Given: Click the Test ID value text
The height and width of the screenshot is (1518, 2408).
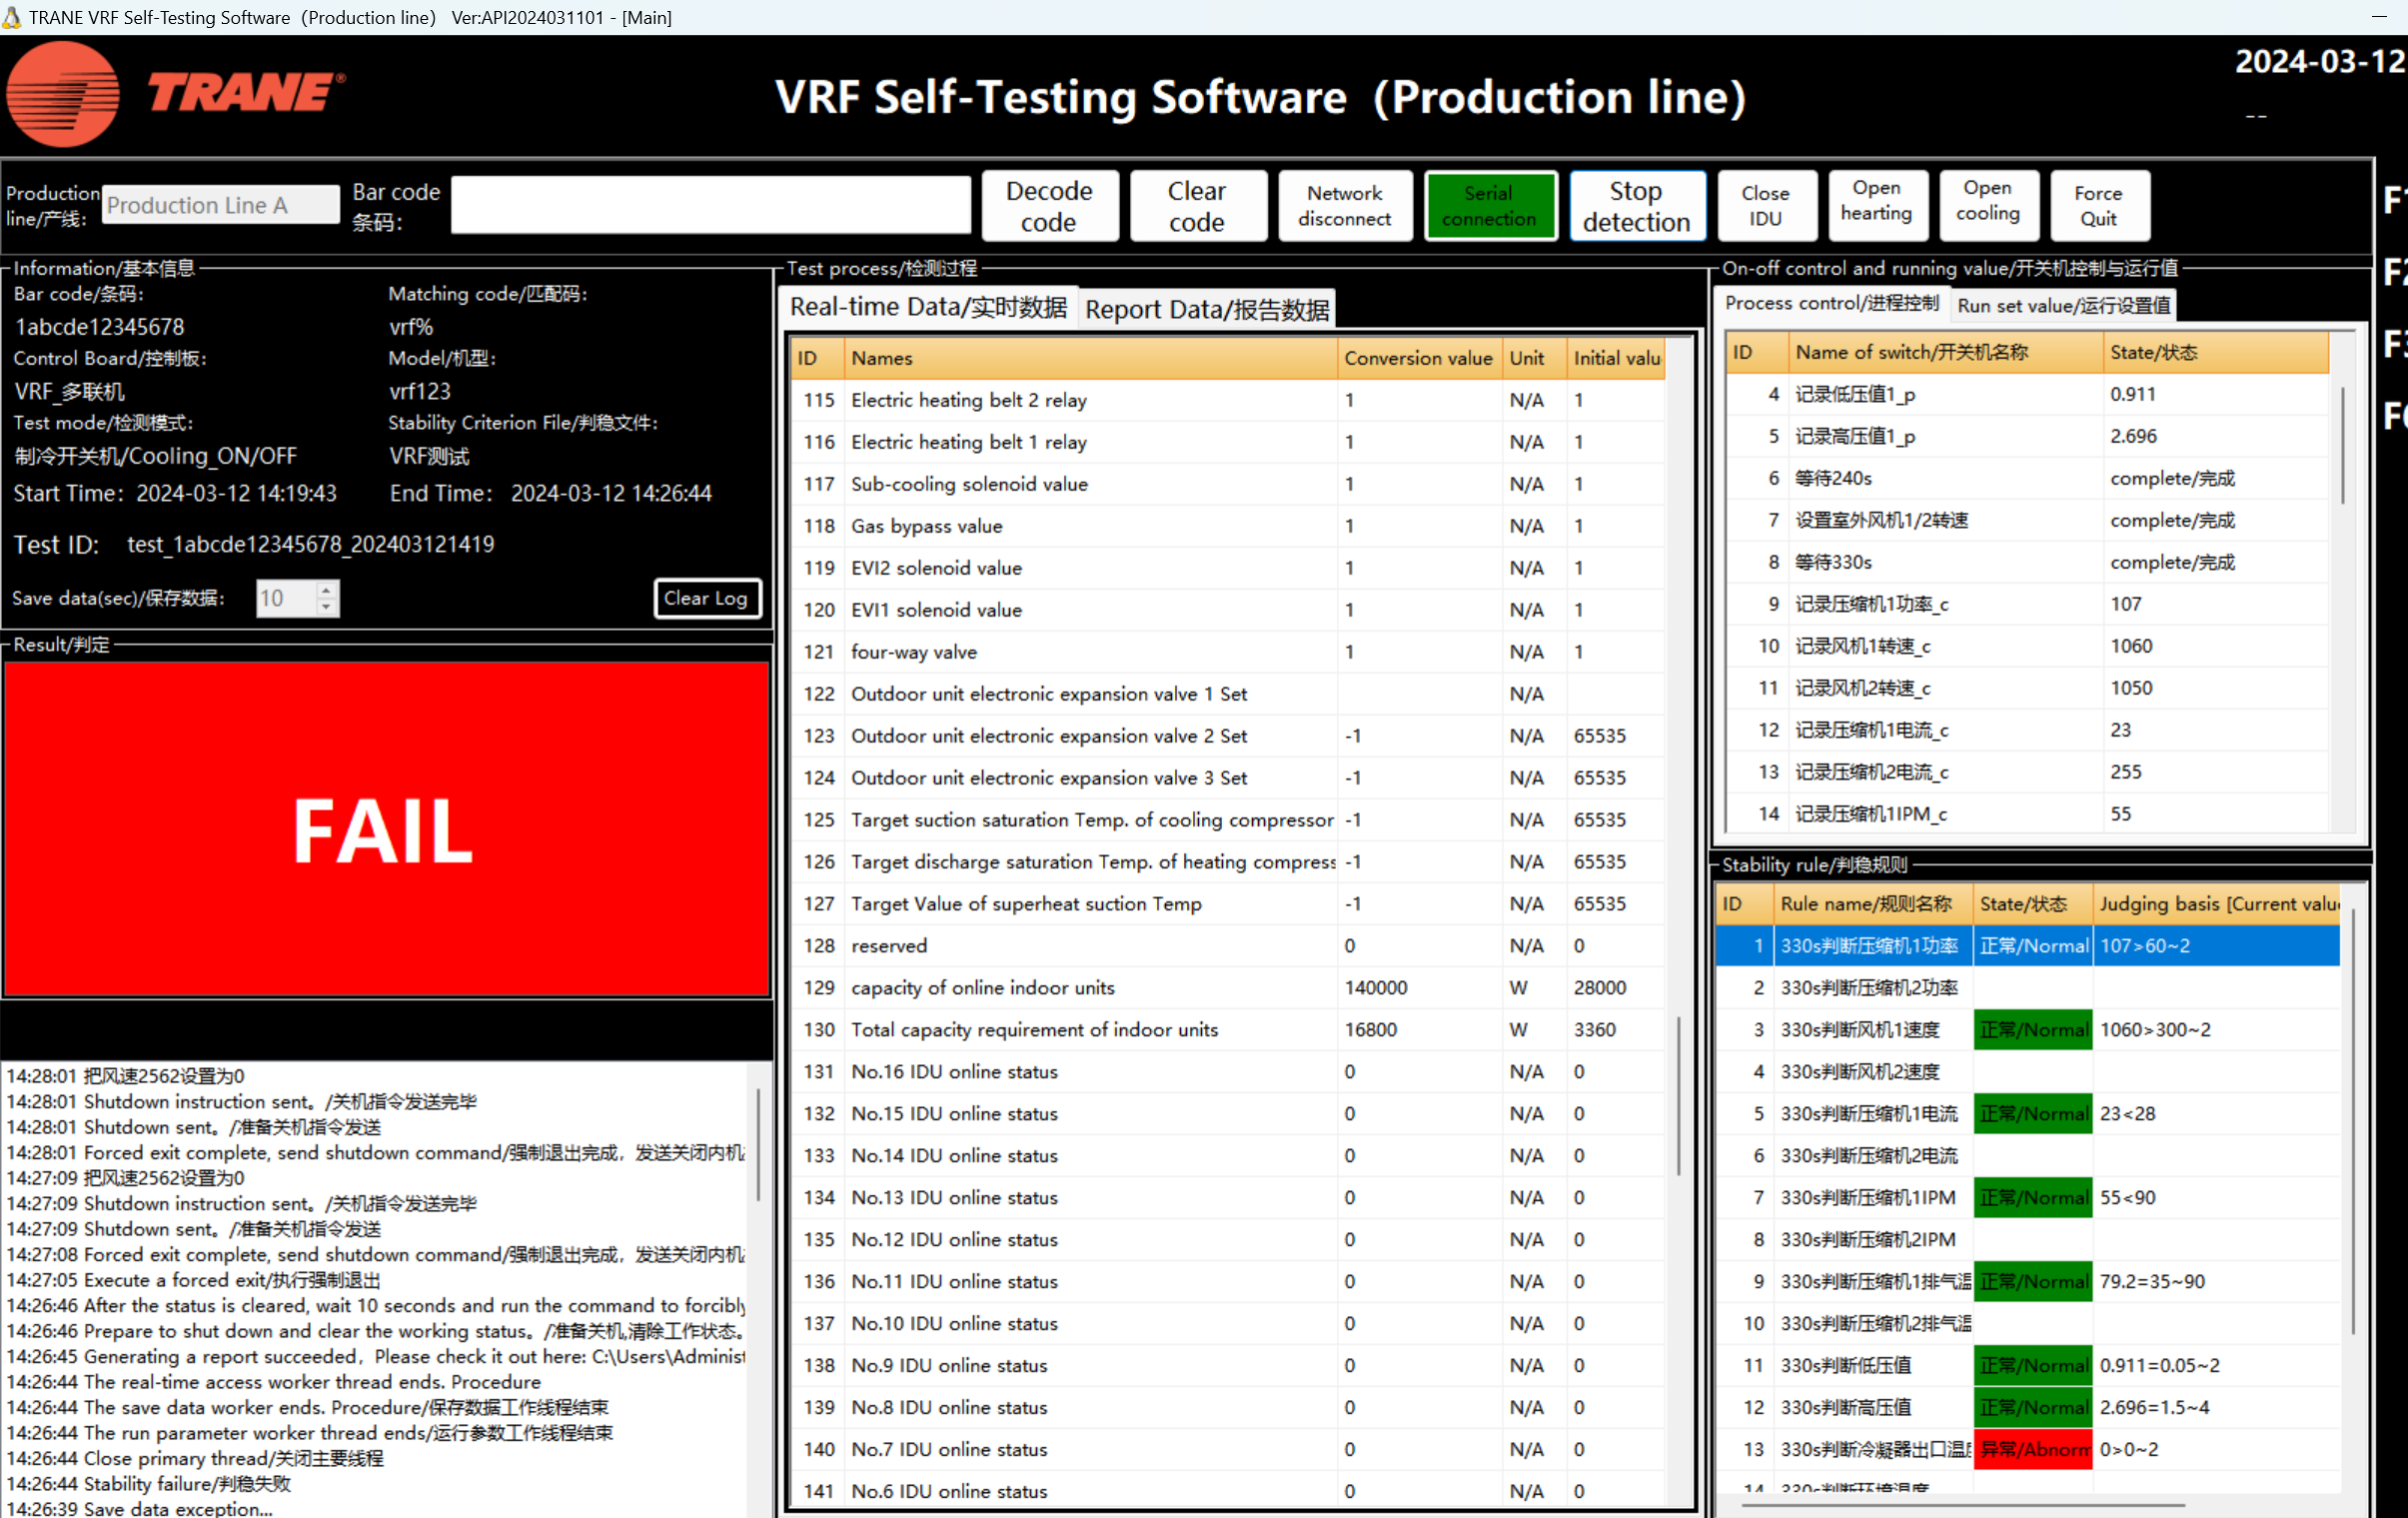Looking at the screenshot, I should 311,545.
